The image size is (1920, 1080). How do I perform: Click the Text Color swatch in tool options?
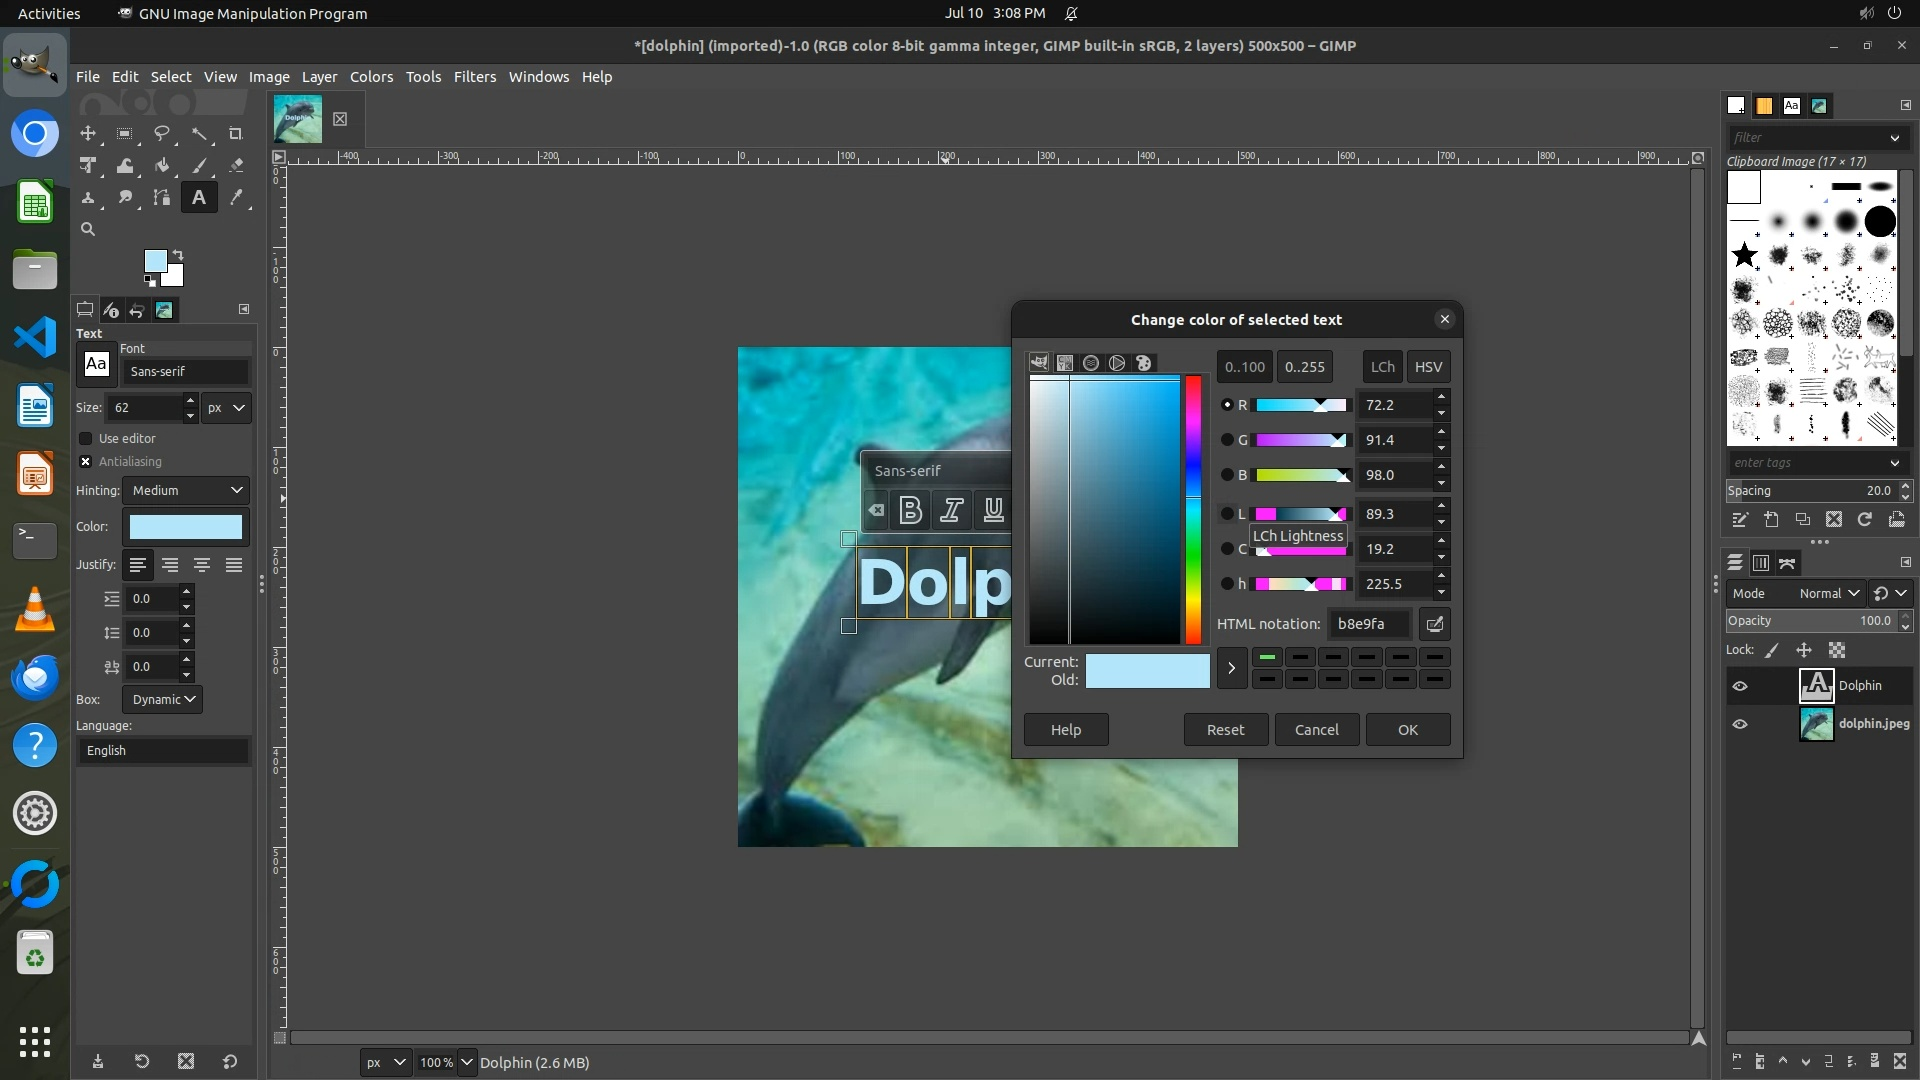[186, 527]
